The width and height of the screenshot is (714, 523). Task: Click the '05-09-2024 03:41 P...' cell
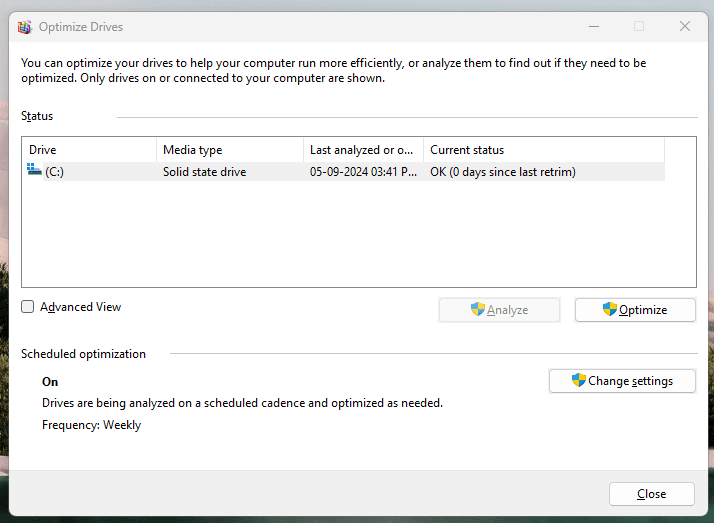click(363, 172)
